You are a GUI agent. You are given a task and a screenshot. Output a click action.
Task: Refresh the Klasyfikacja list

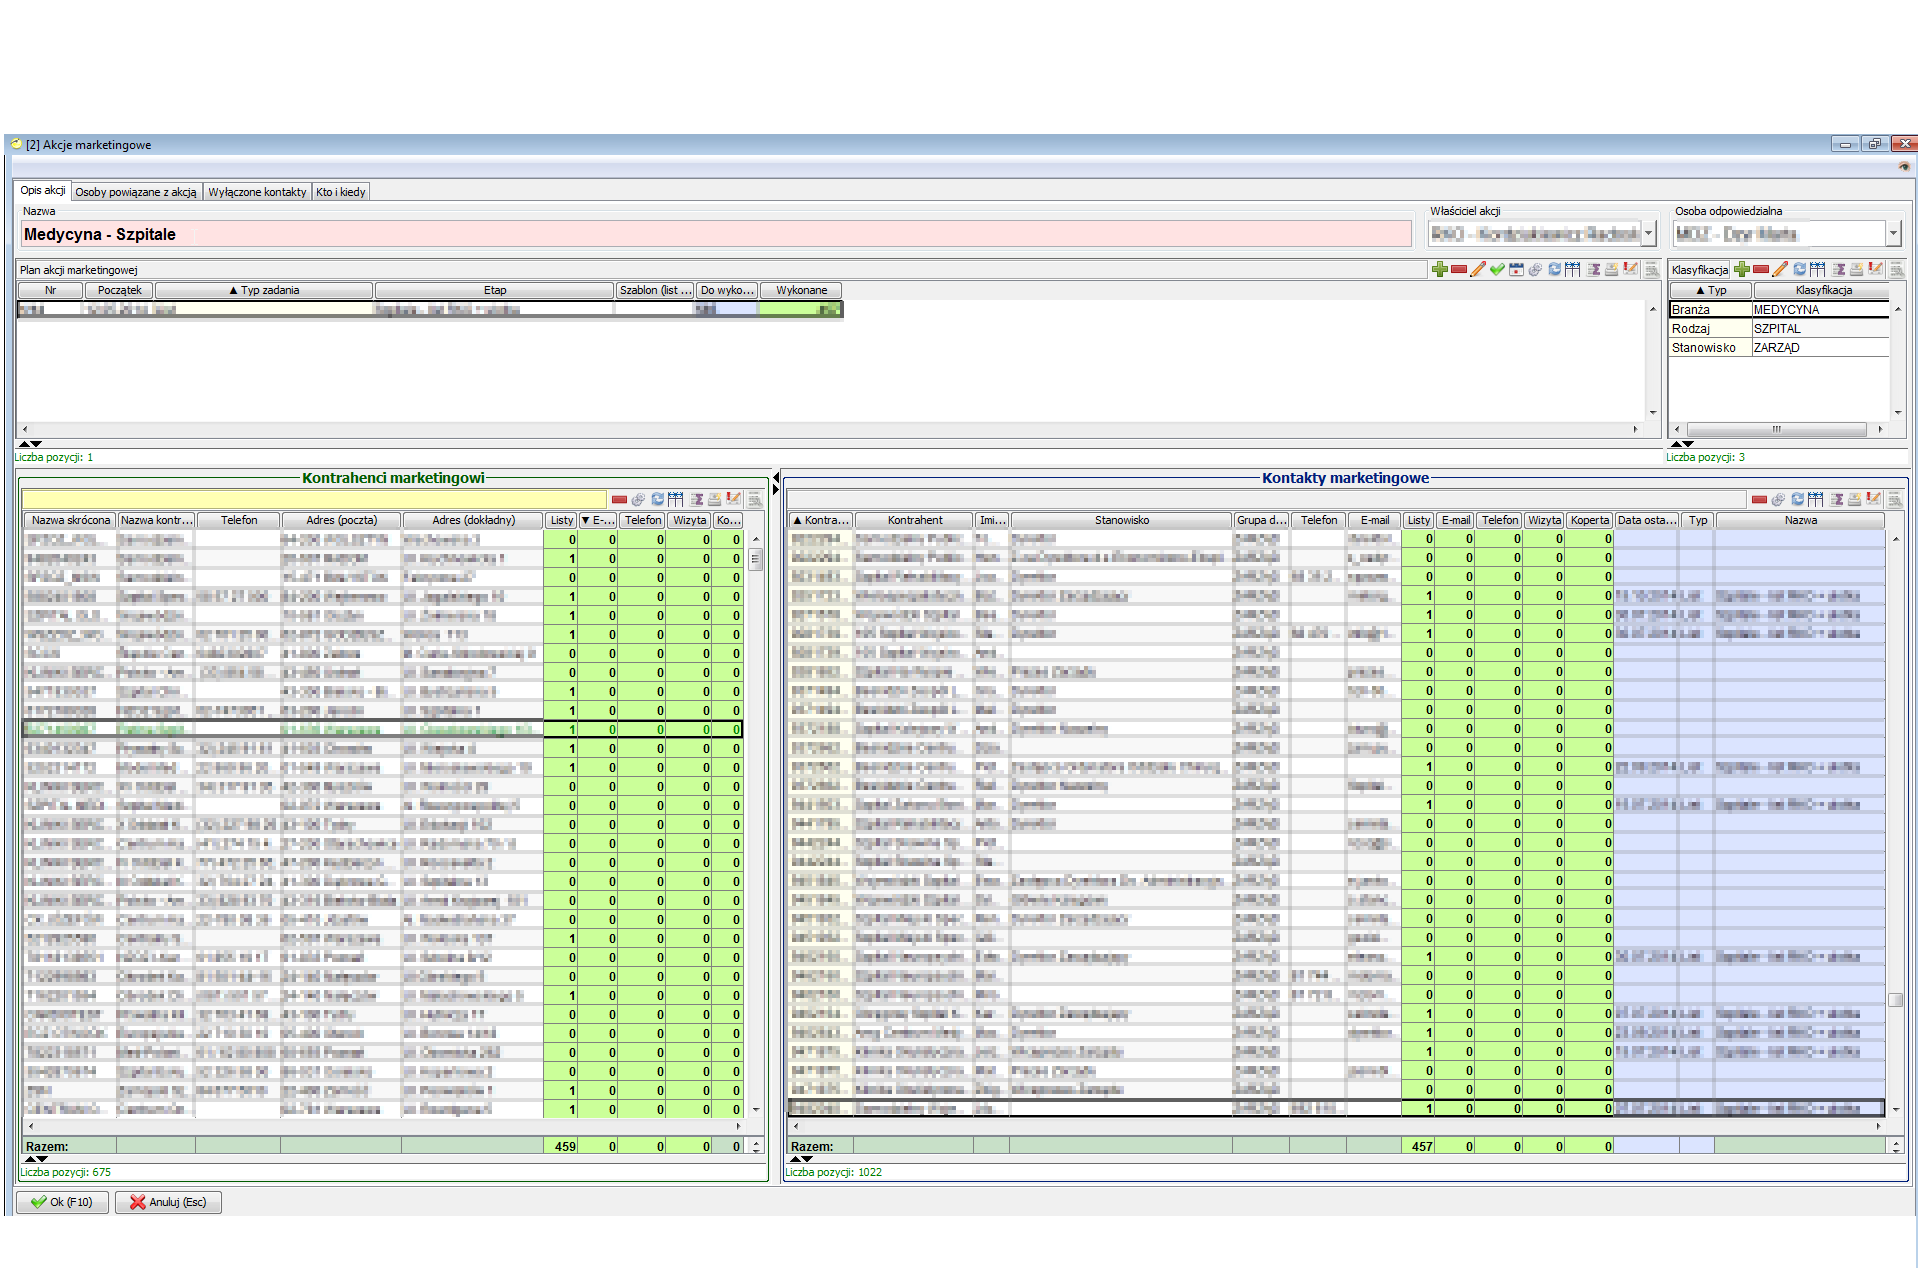coord(1799,269)
